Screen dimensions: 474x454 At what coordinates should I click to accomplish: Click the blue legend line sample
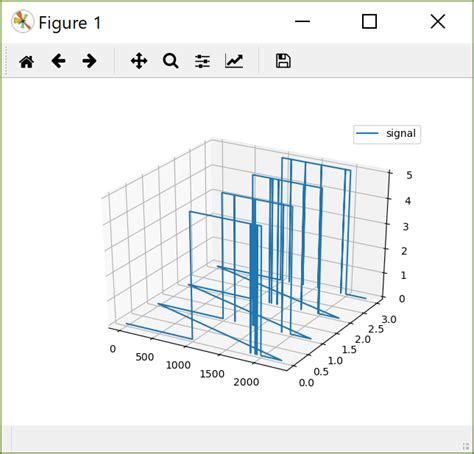367,133
